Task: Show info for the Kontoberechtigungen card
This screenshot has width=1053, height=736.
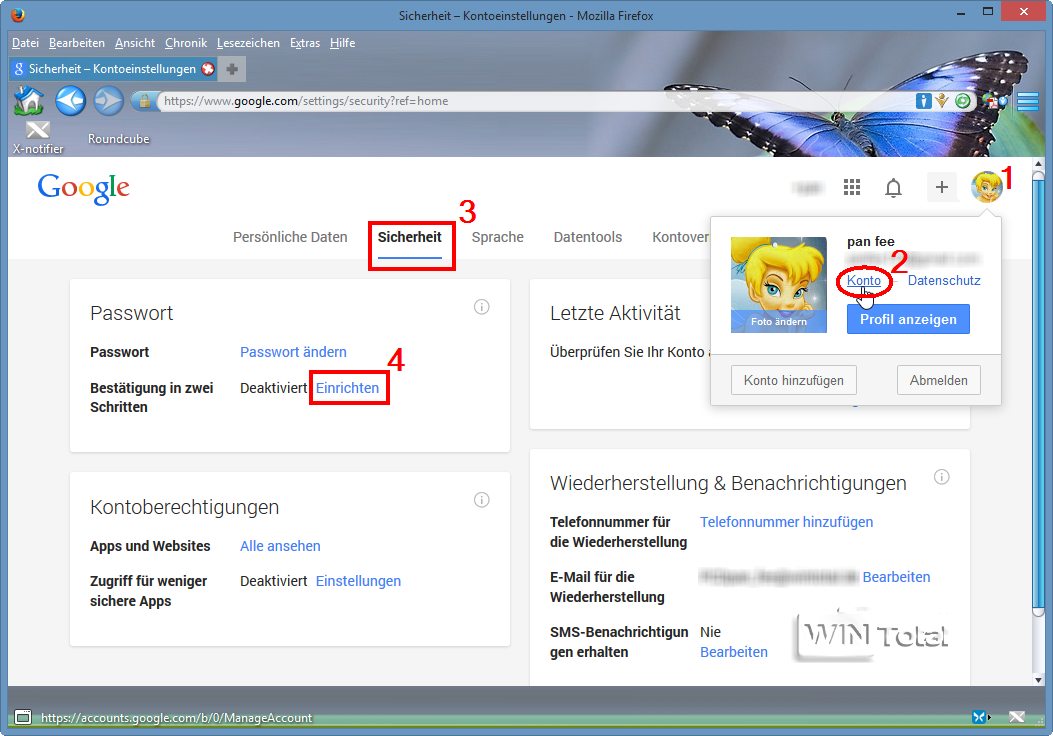Action: pyautogui.click(x=482, y=500)
